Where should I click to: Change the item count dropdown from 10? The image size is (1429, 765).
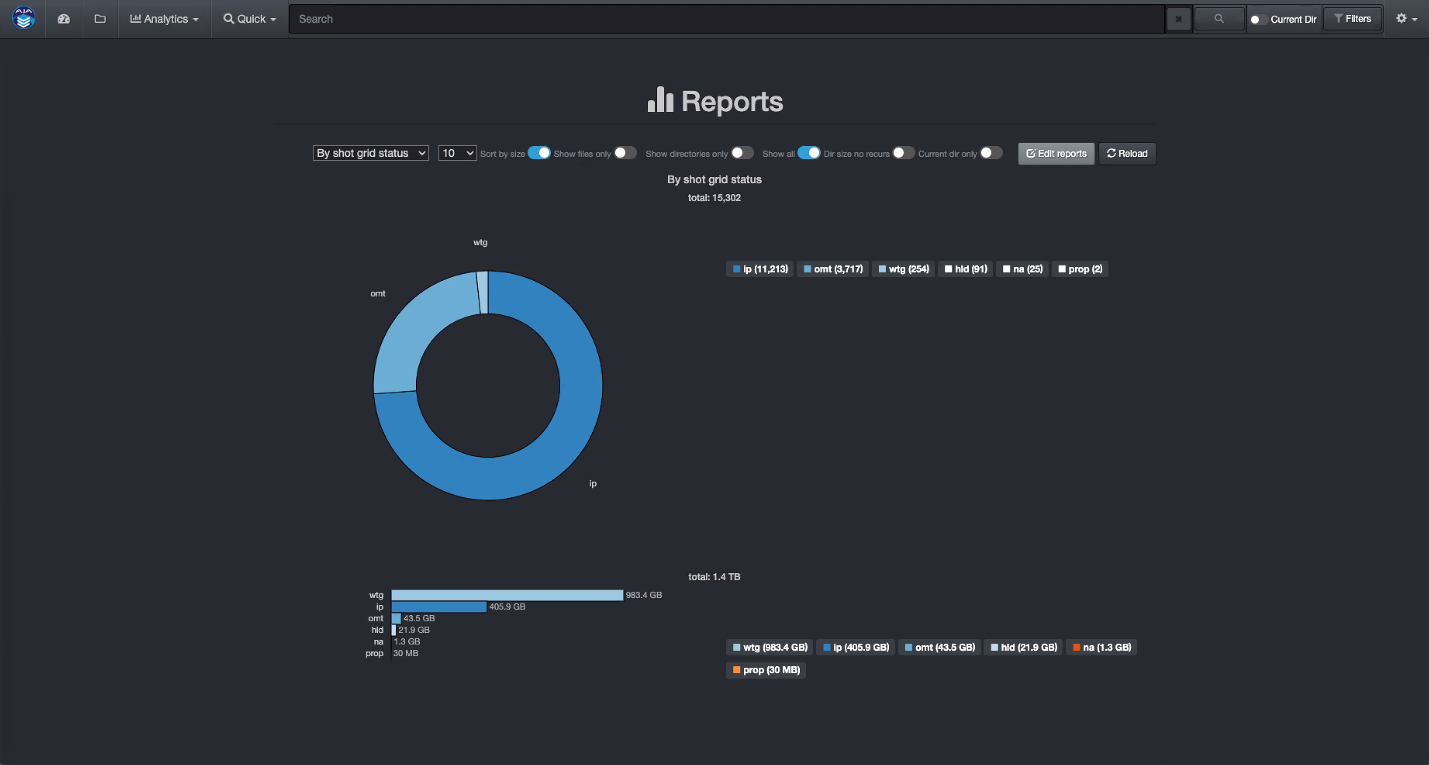click(x=457, y=152)
